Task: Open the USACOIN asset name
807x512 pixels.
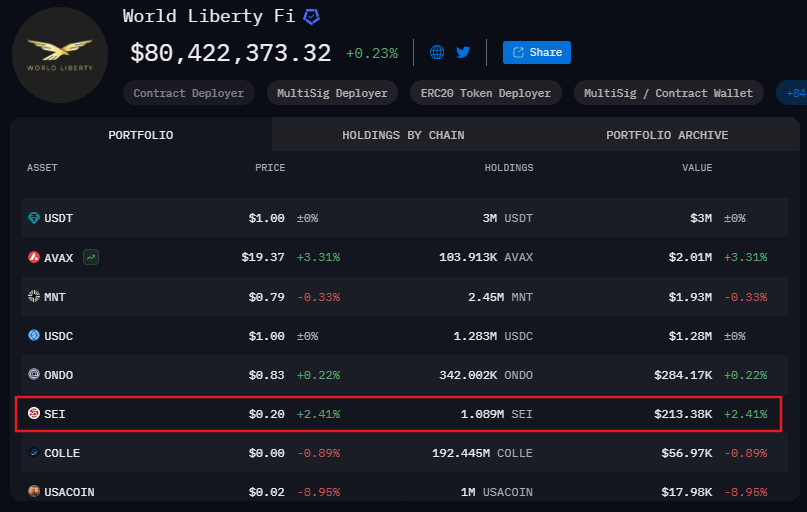Action: 69,492
